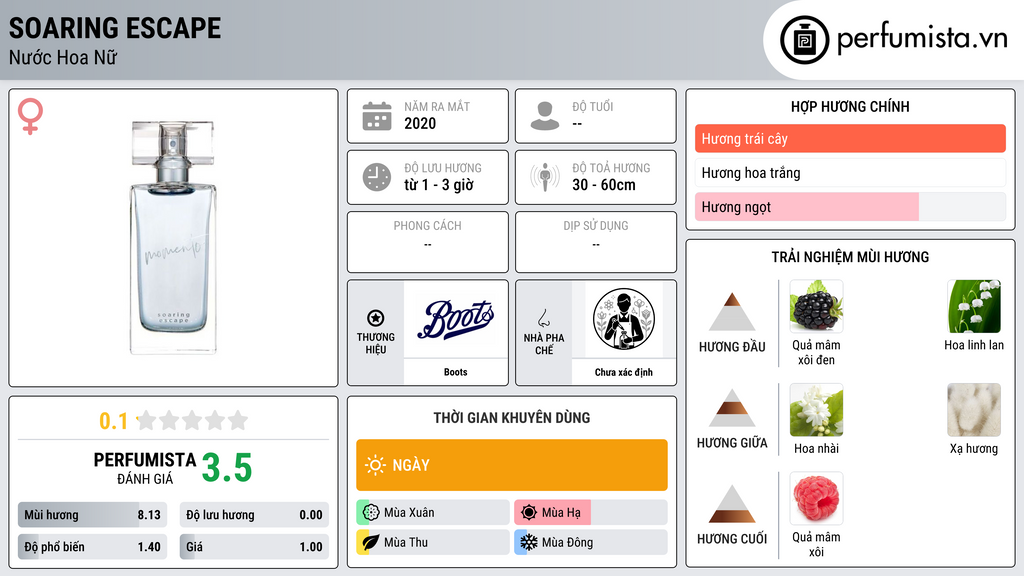Select the Mùa Đông season bar
The width and height of the screenshot is (1024, 576).
(x=591, y=543)
